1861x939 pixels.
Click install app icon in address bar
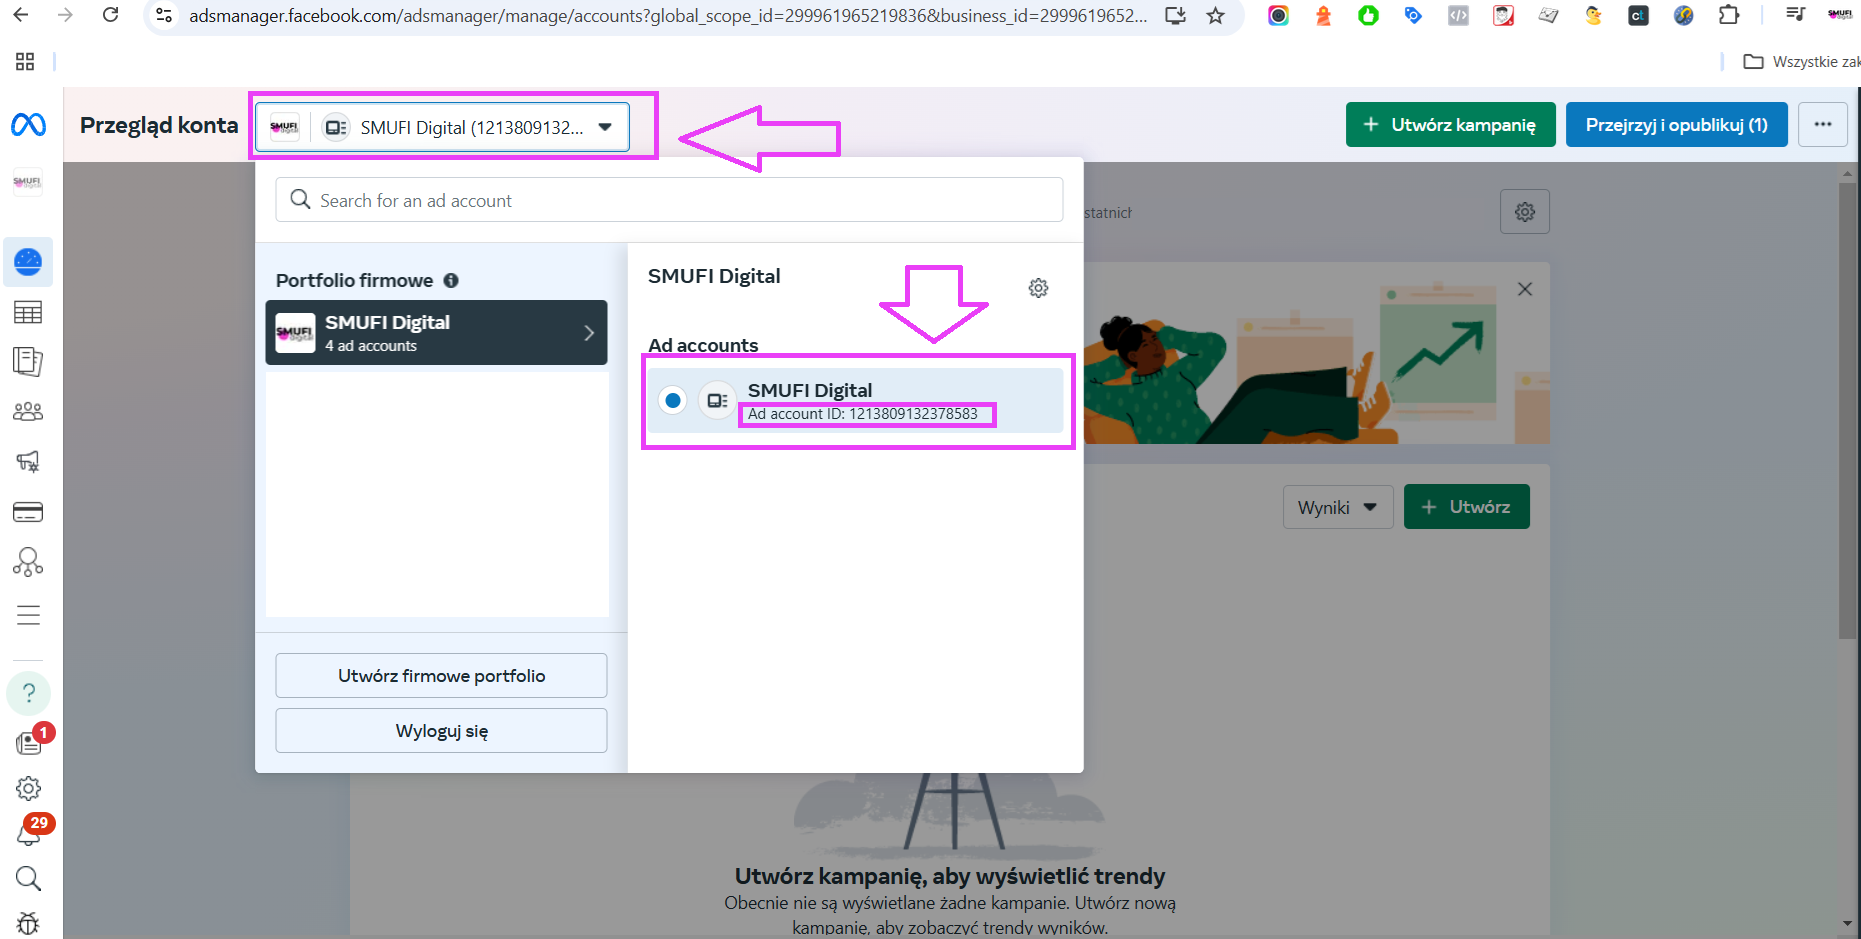pos(1175,15)
